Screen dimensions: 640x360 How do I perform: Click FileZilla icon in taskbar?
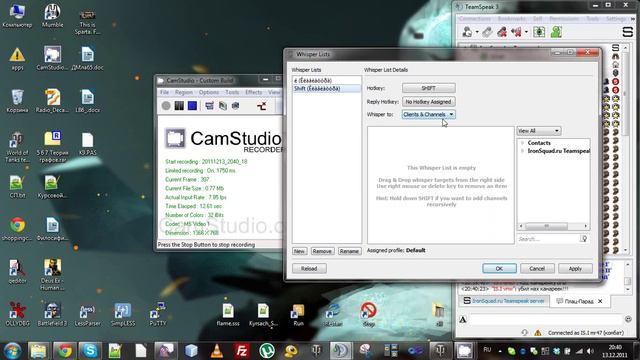point(242,351)
